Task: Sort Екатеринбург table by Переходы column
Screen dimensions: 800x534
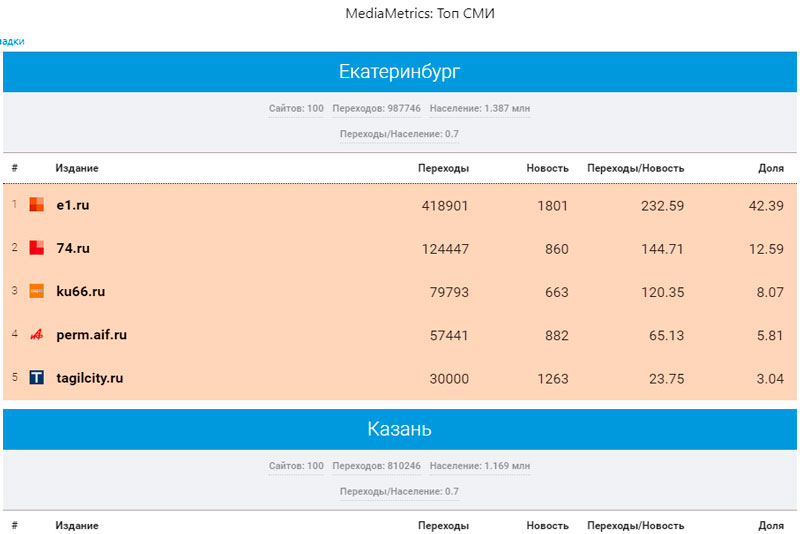Action: [443, 168]
